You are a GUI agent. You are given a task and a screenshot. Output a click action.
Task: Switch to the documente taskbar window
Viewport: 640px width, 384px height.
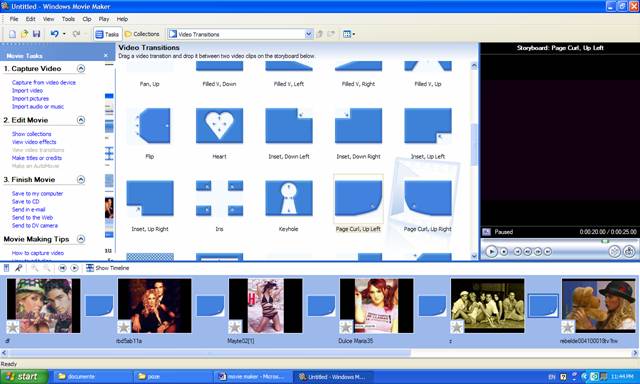pos(92,377)
